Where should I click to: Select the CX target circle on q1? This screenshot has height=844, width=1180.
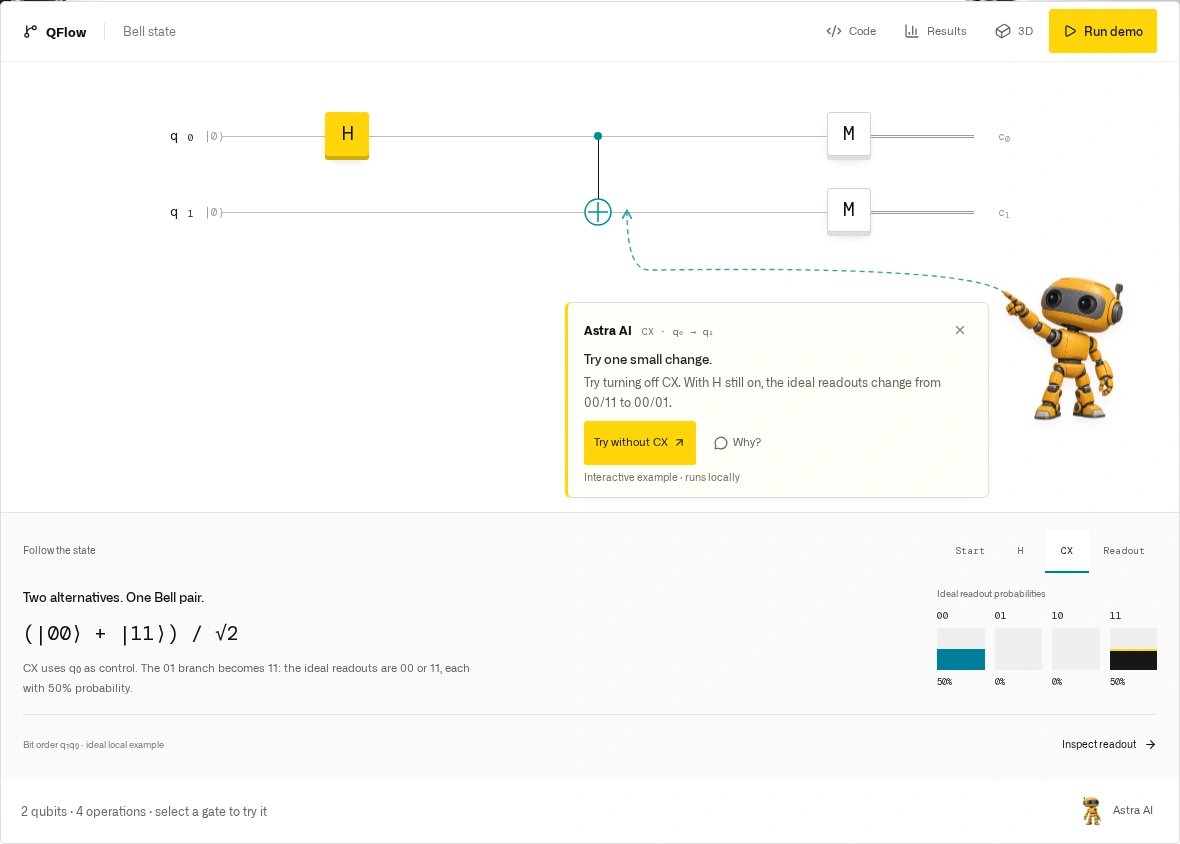tap(598, 212)
